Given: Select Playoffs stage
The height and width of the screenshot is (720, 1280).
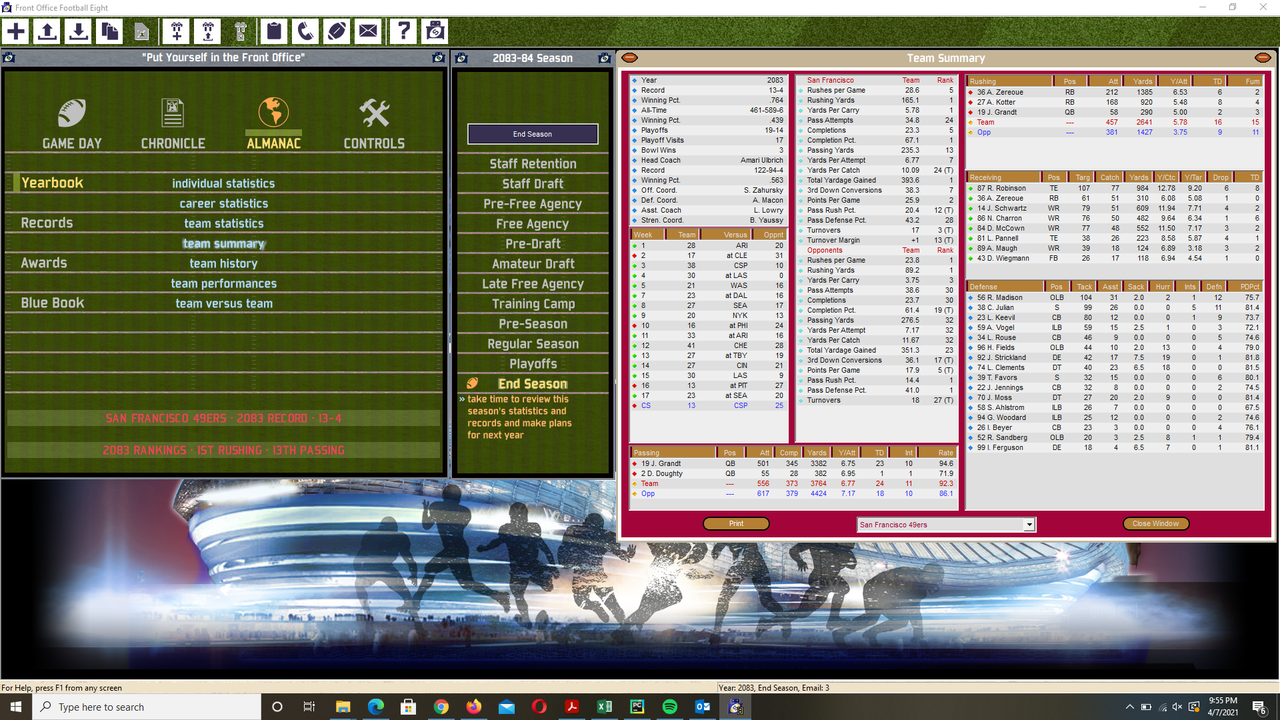Looking at the screenshot, I should click(x=533, y=364).
